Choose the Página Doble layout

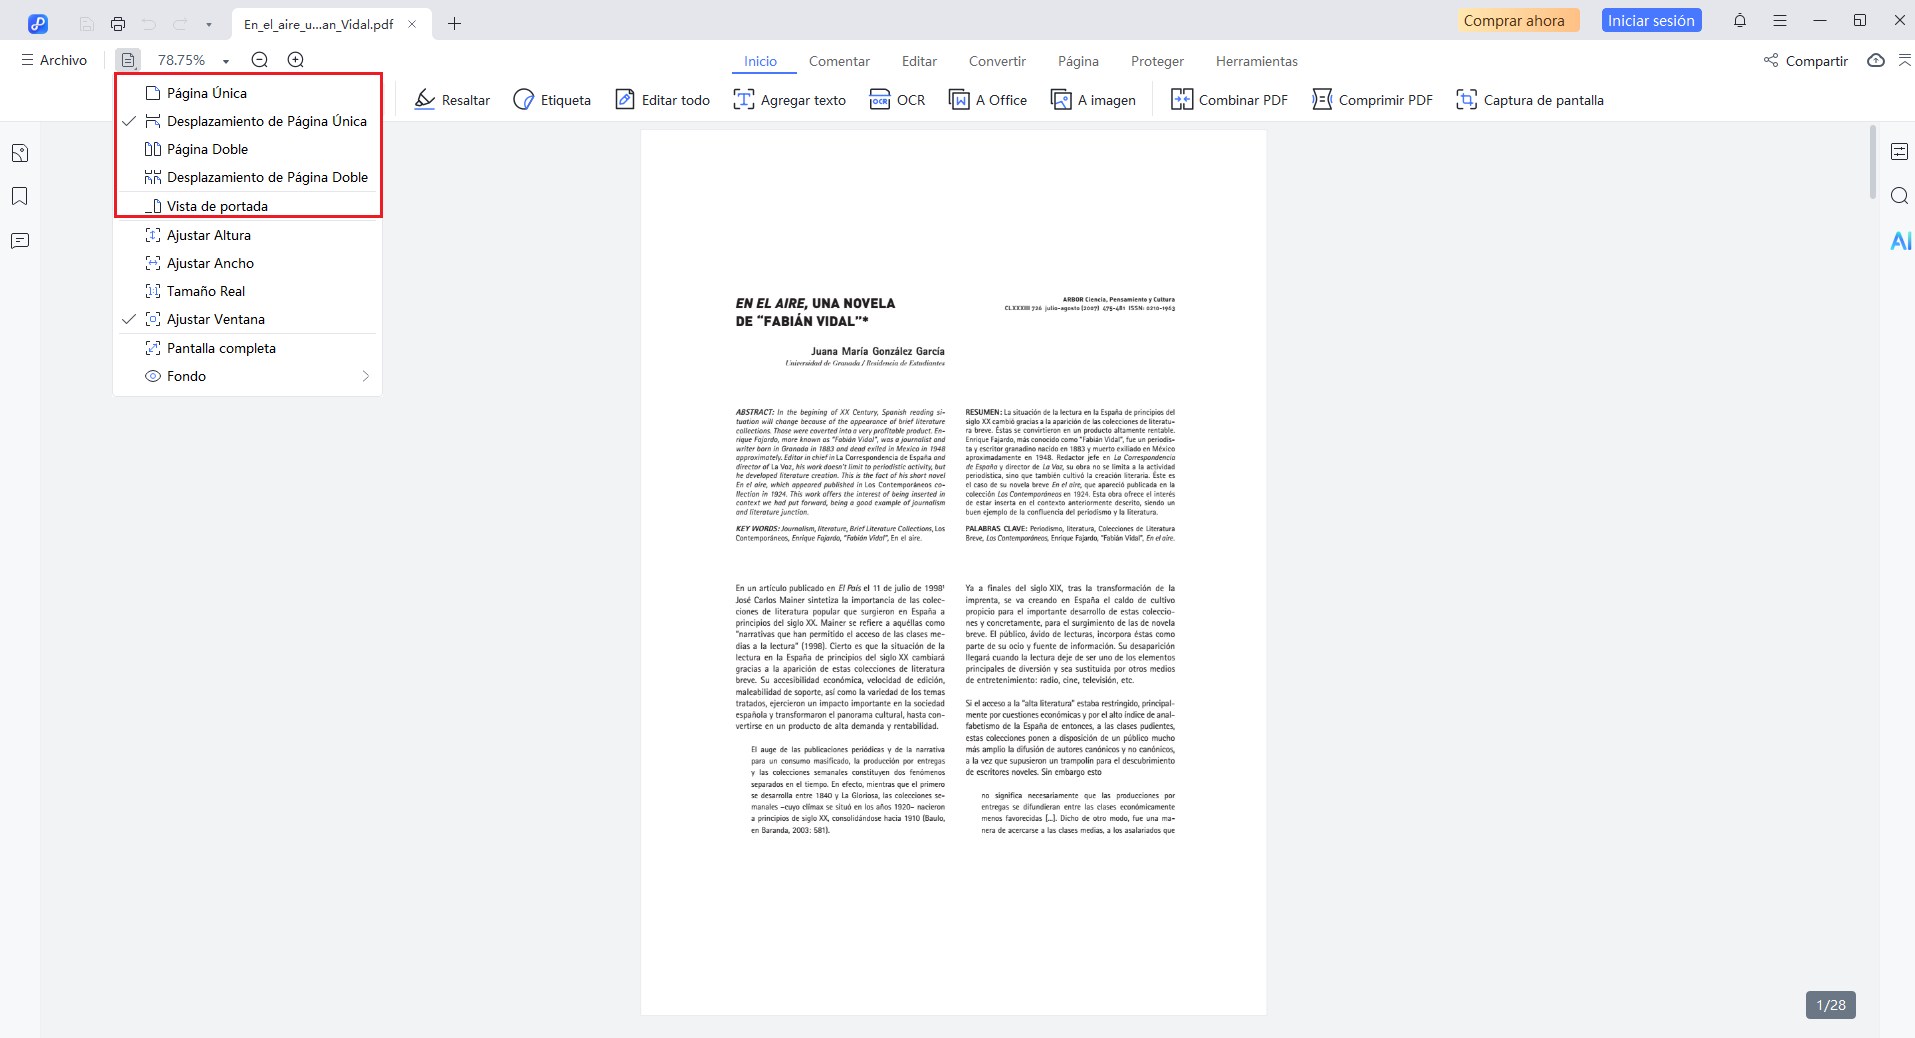248,149
